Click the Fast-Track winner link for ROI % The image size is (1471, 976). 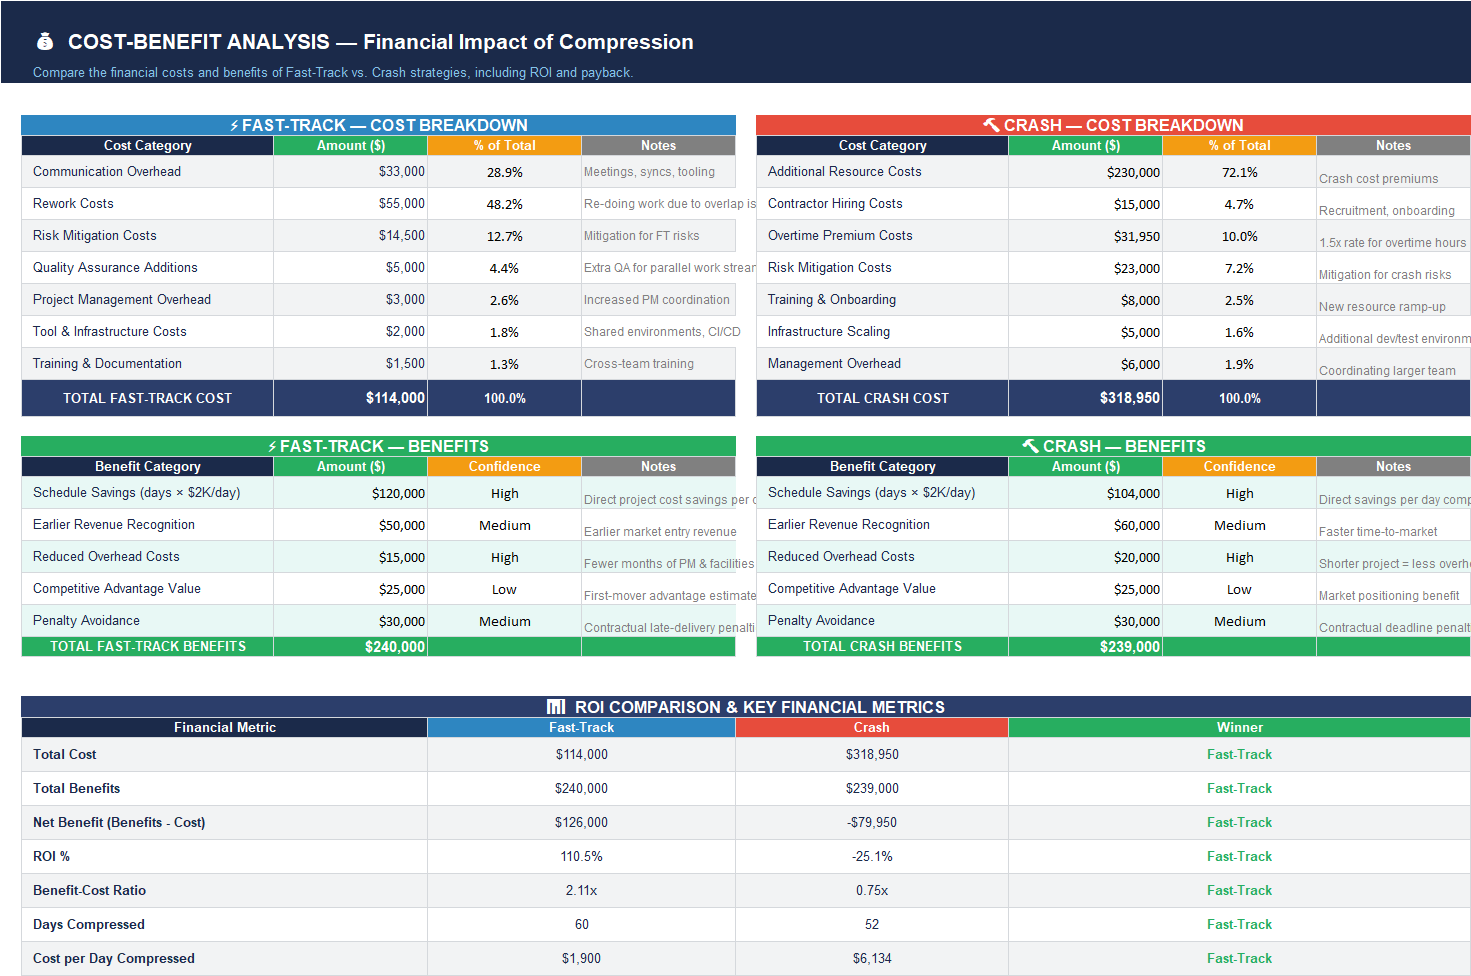click(x=1239, y=856)
